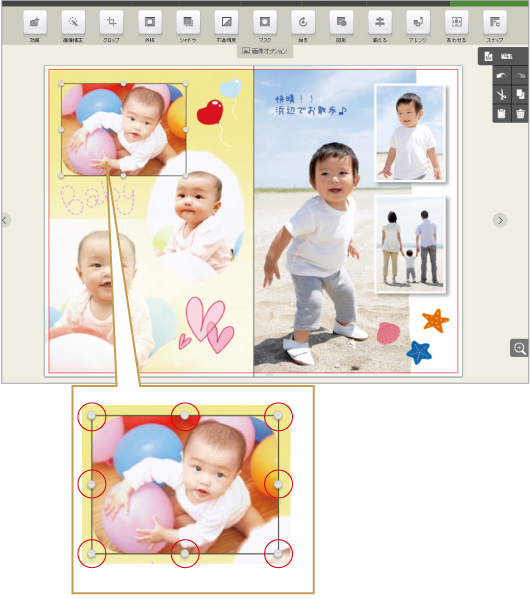Image resolution: width=530 pixels, height=598 pixels.
Task: Go to next page spread arrow
Action: 500,220
